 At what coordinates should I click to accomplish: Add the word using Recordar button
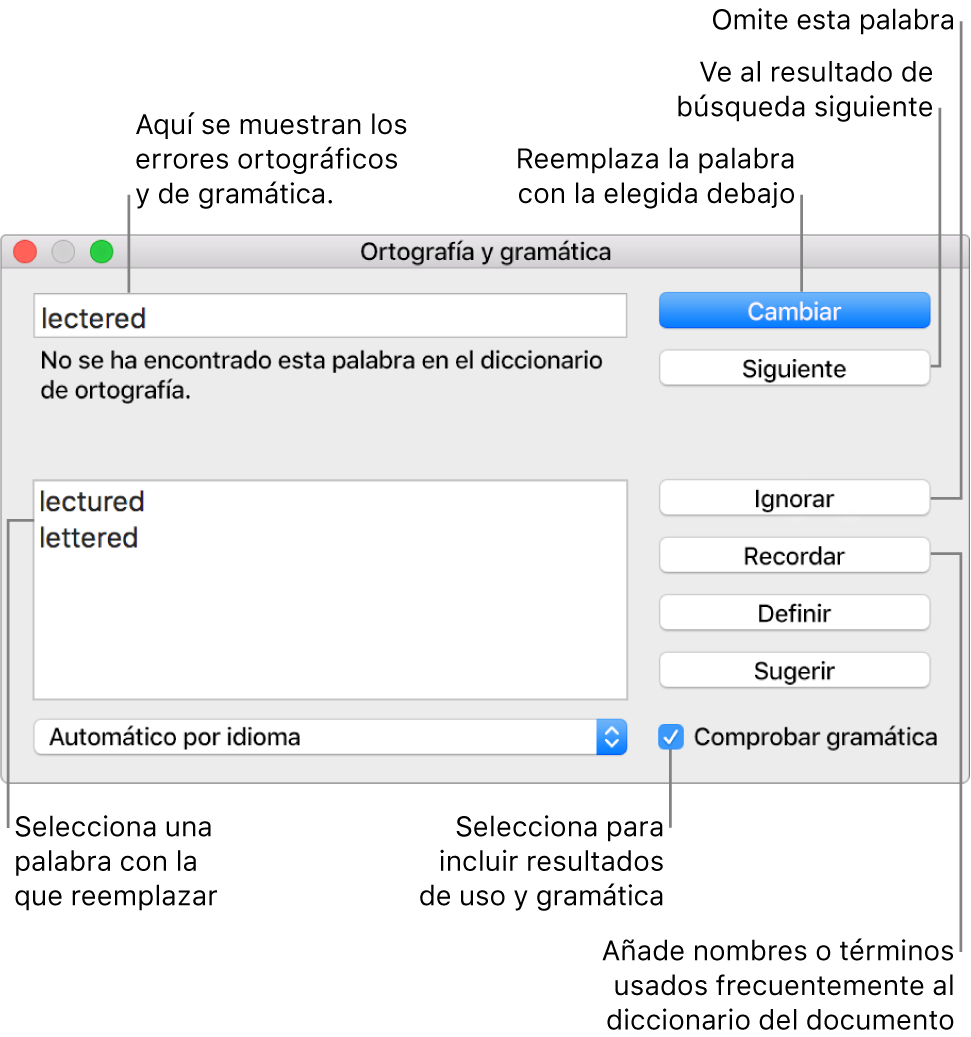point(794,556)
